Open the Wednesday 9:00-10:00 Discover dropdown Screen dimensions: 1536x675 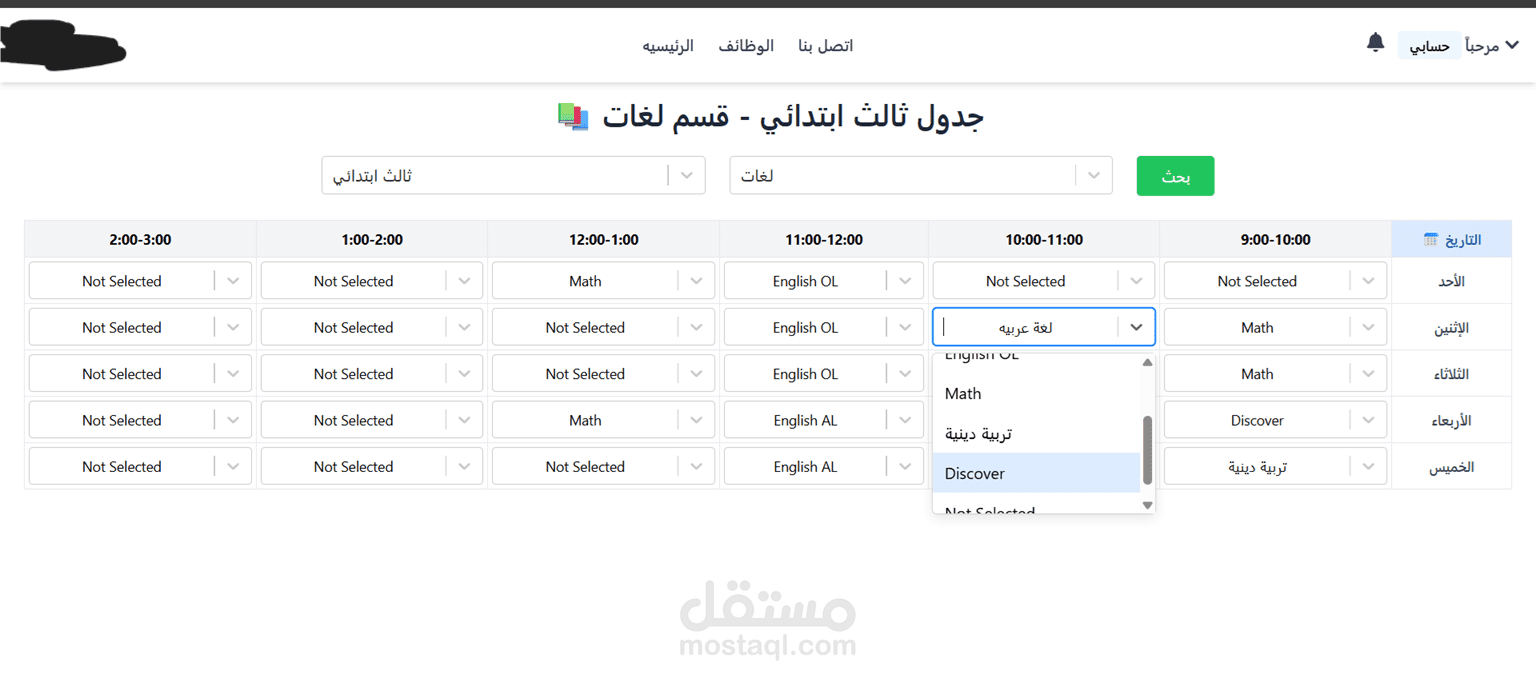tap(1275, 419)
